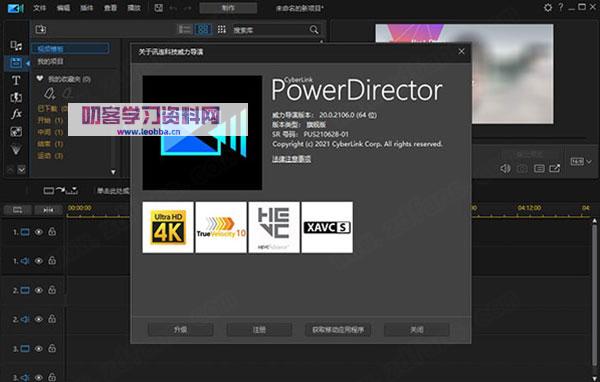Switch library to list view icon
600x382 pixels.
click(x=185, y=29)
